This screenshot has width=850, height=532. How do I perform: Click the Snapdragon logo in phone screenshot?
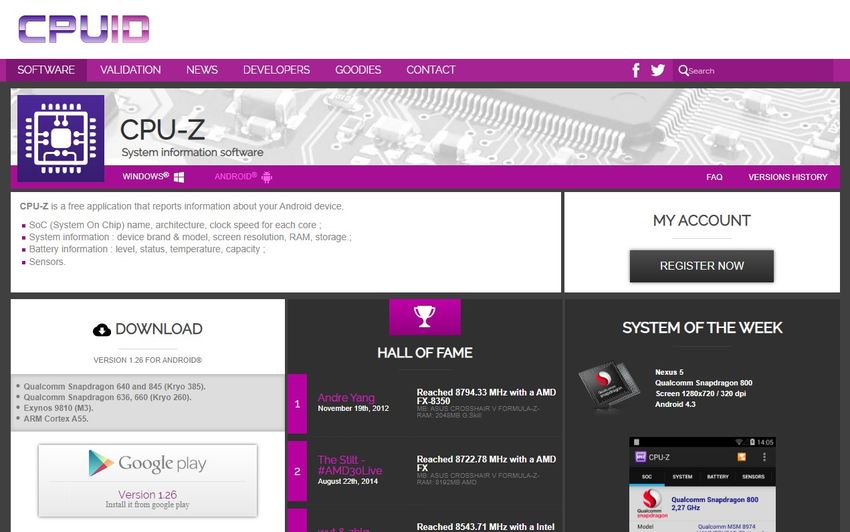tap(652, 503)
